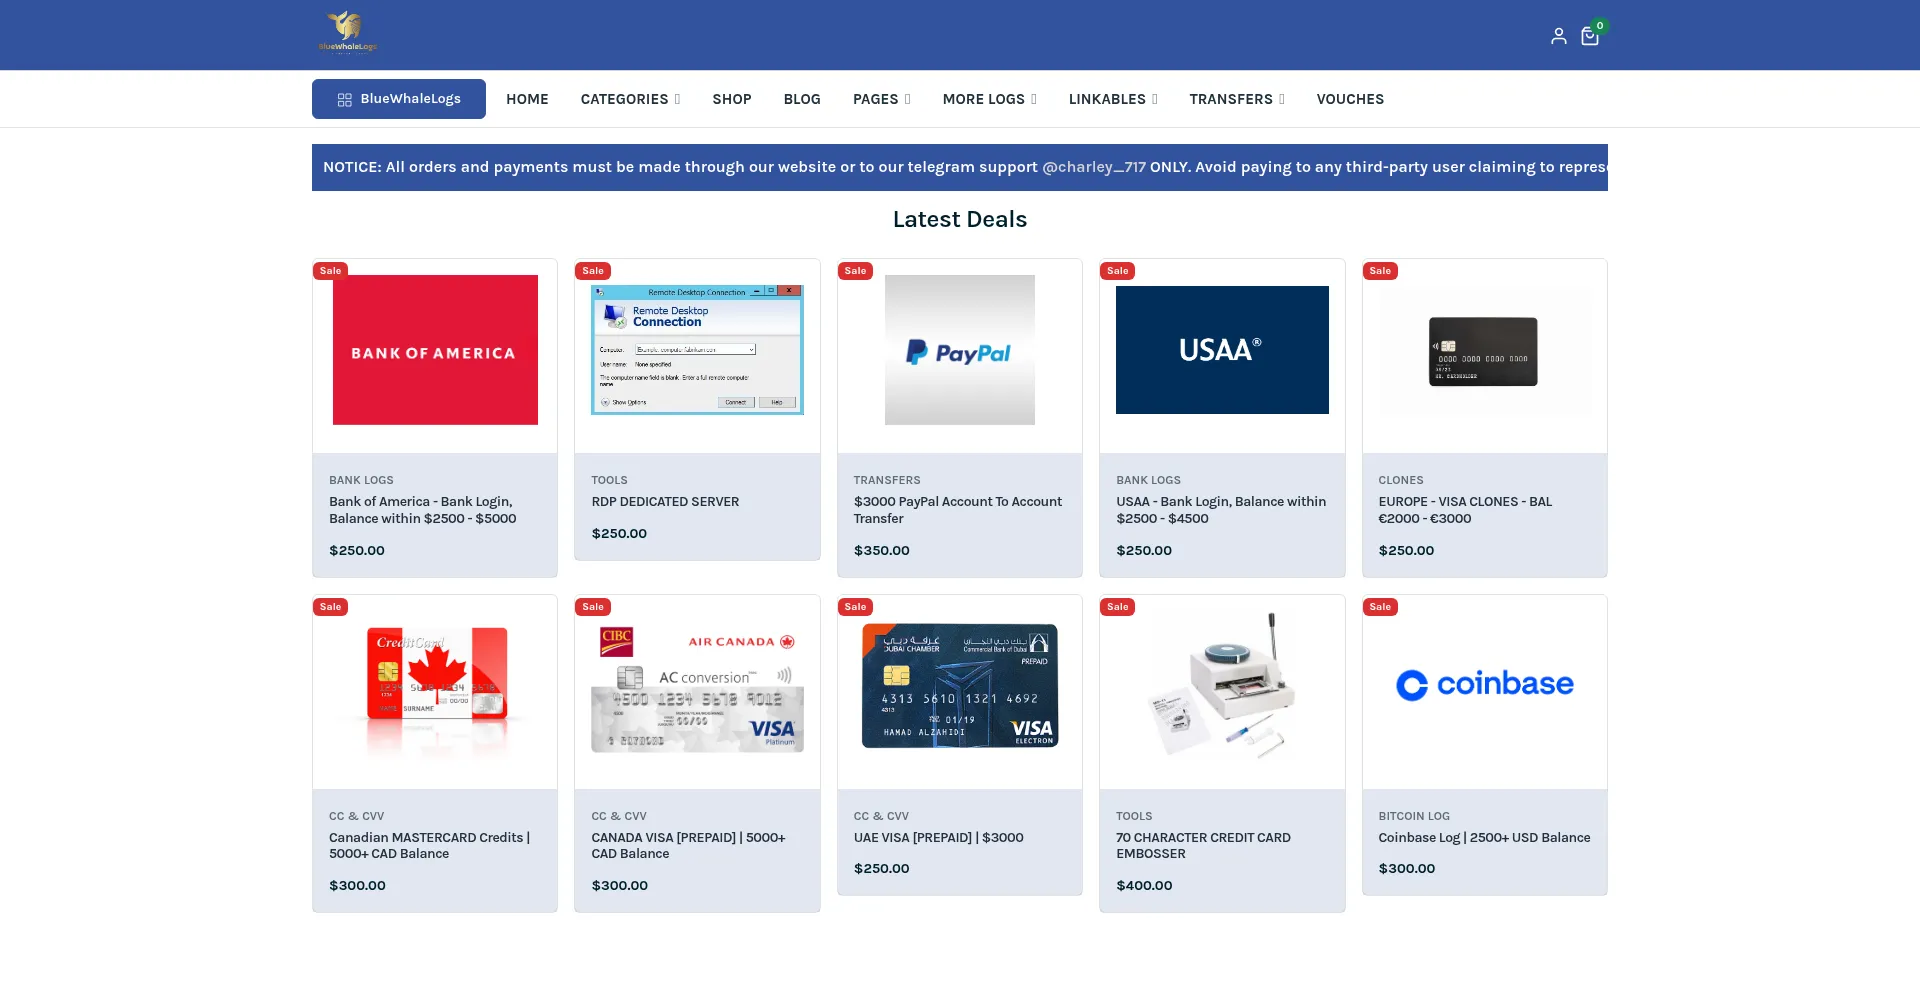Image resolution: width=1920 pixels, height=993 pixels.
Task: Click the CC & CVV category above CANADA VISA
Action: 619,816
